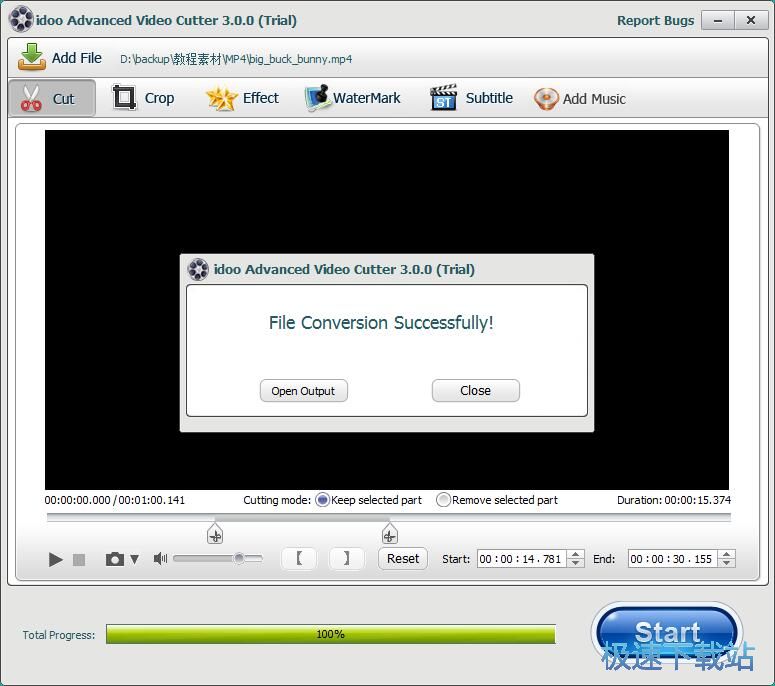Click the film reel icon in dialog title
775x686 pixels.
[198, 269]
